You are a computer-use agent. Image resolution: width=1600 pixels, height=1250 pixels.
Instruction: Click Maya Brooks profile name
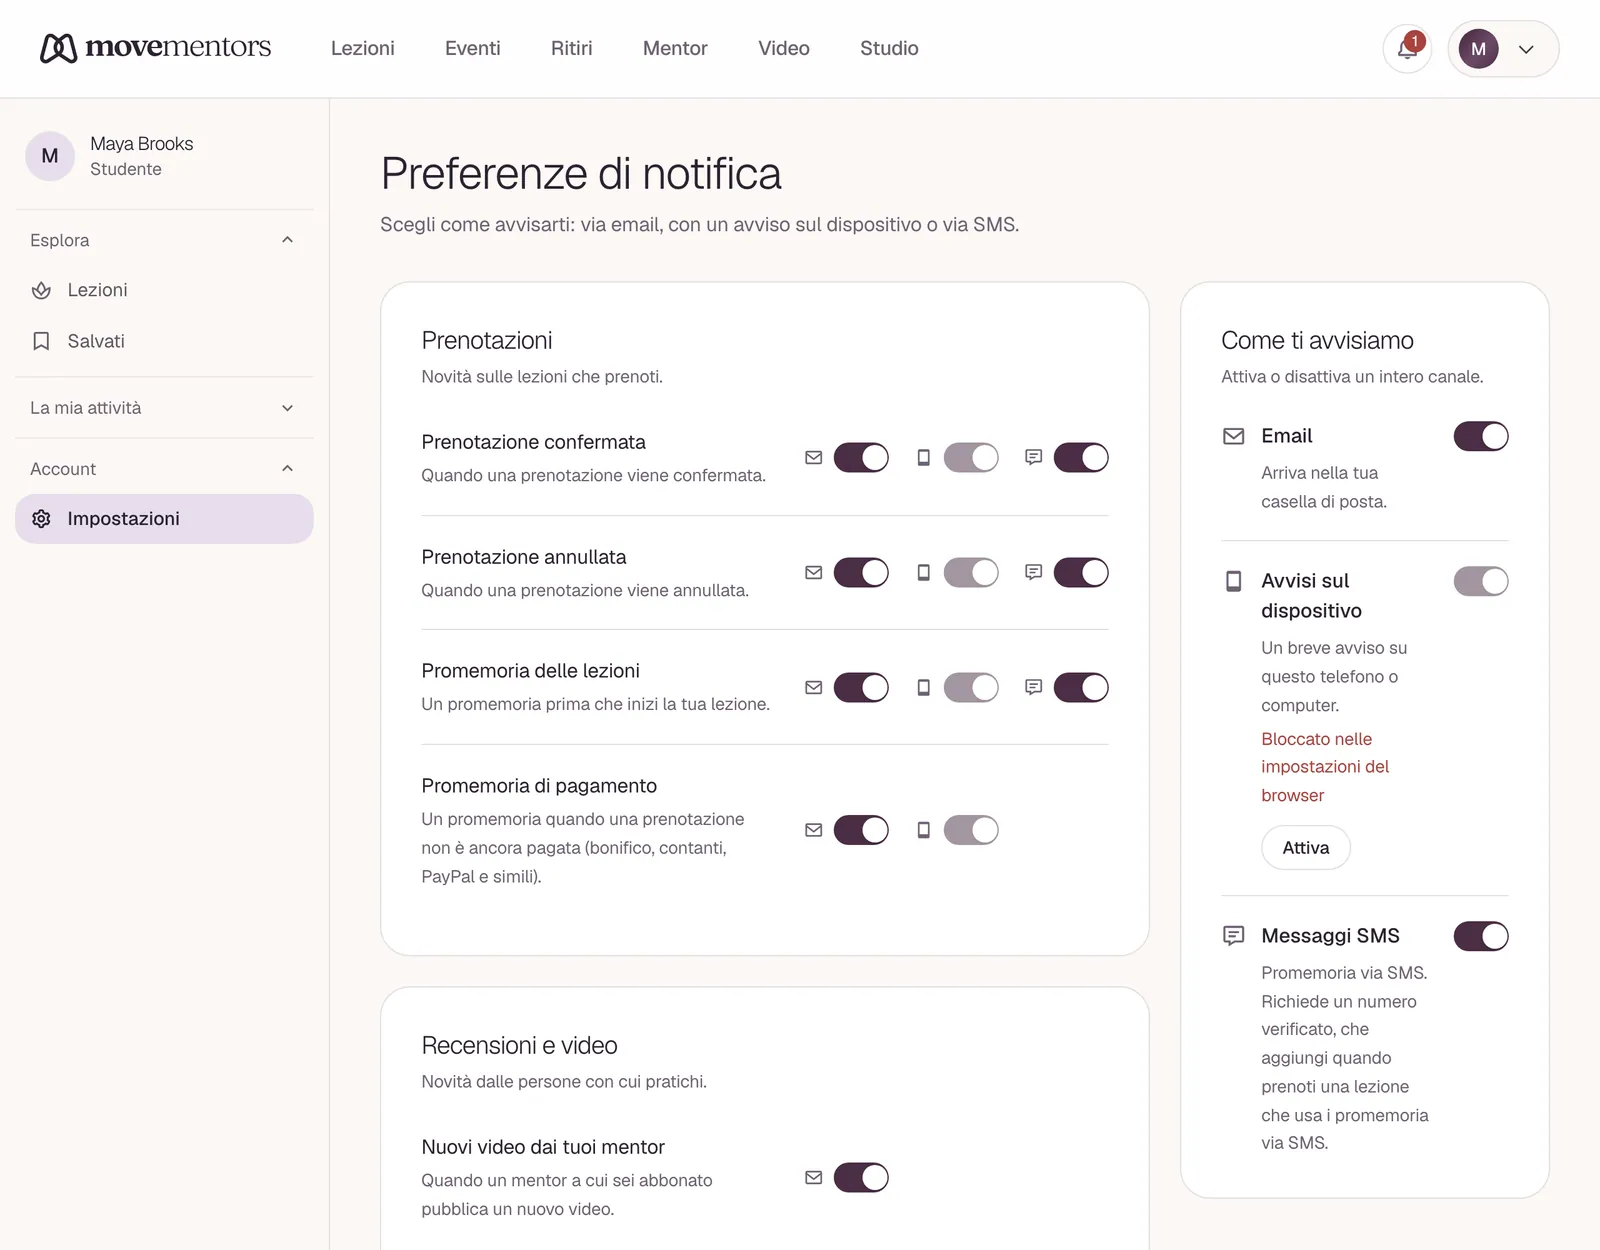point(142,144)
